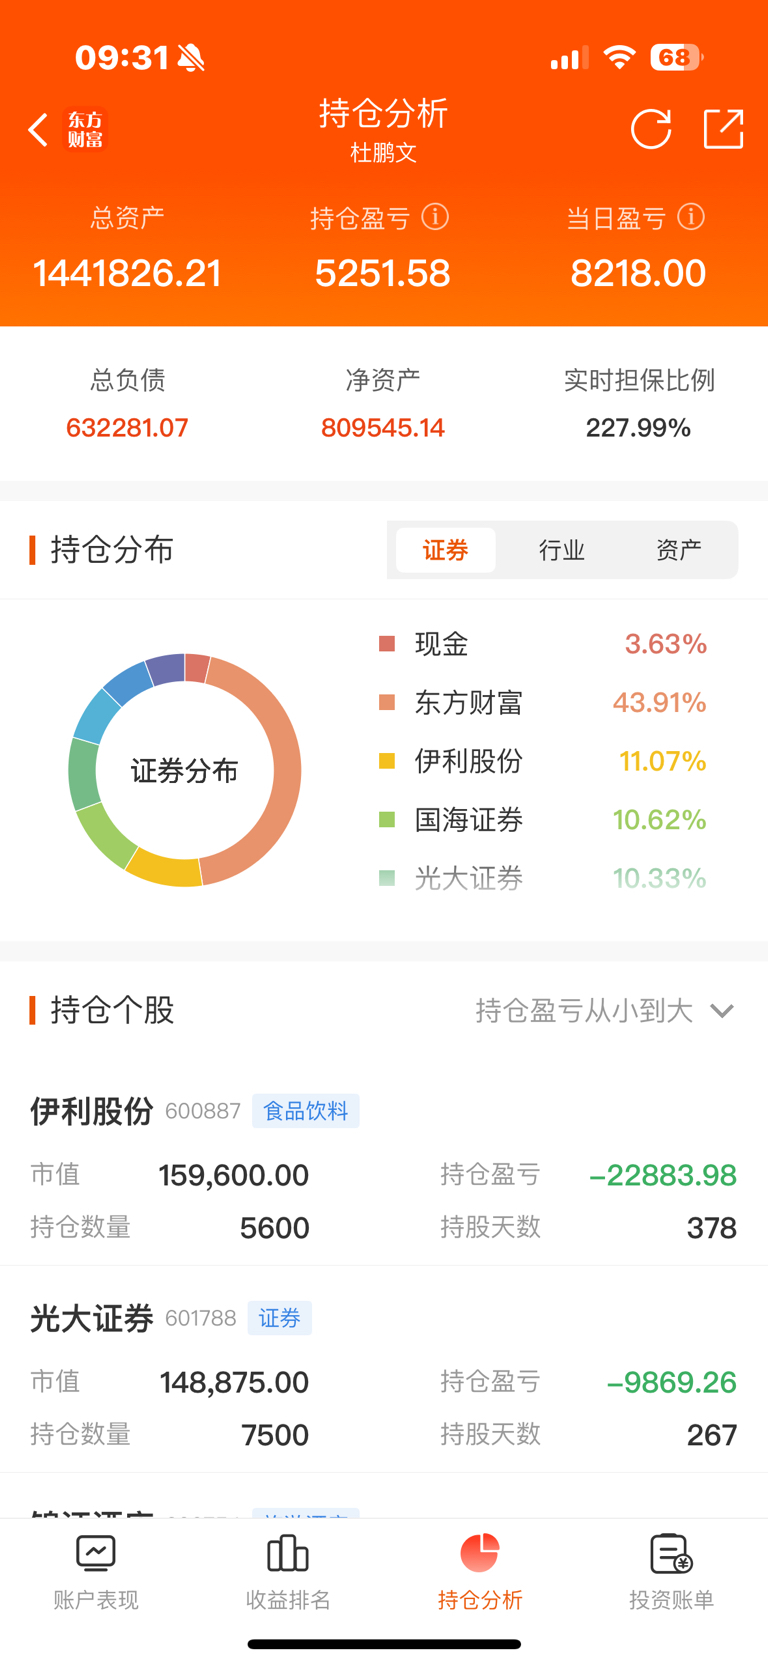
Task: Tap guarantee ratio 227.99%
Action: [638, 428]
